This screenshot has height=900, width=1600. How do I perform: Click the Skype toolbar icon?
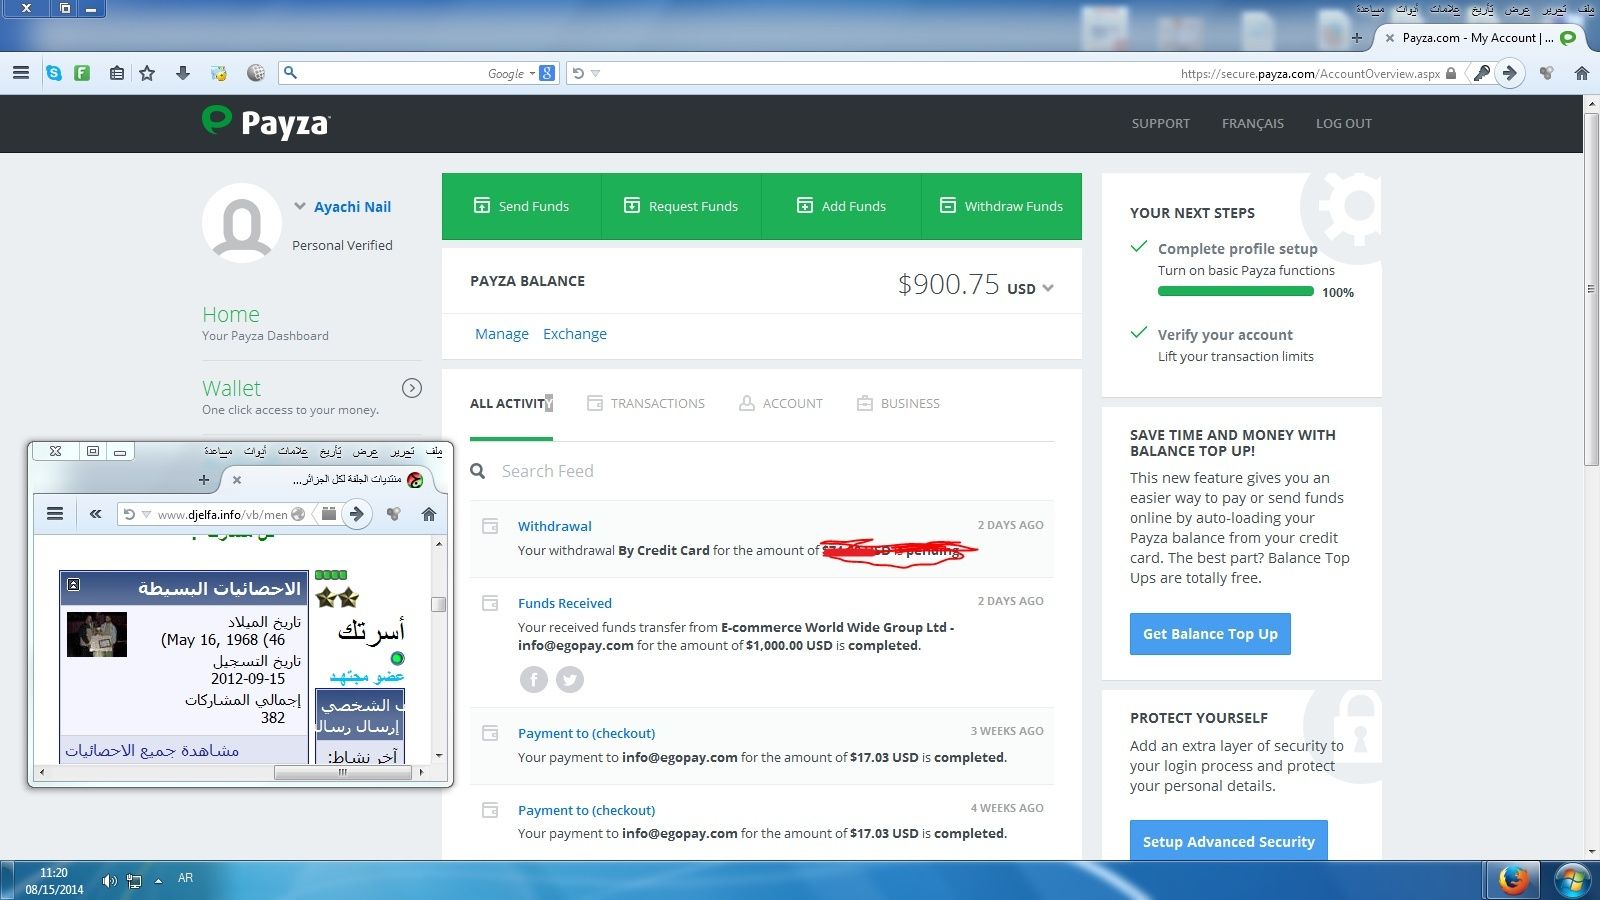pos(54,73)
